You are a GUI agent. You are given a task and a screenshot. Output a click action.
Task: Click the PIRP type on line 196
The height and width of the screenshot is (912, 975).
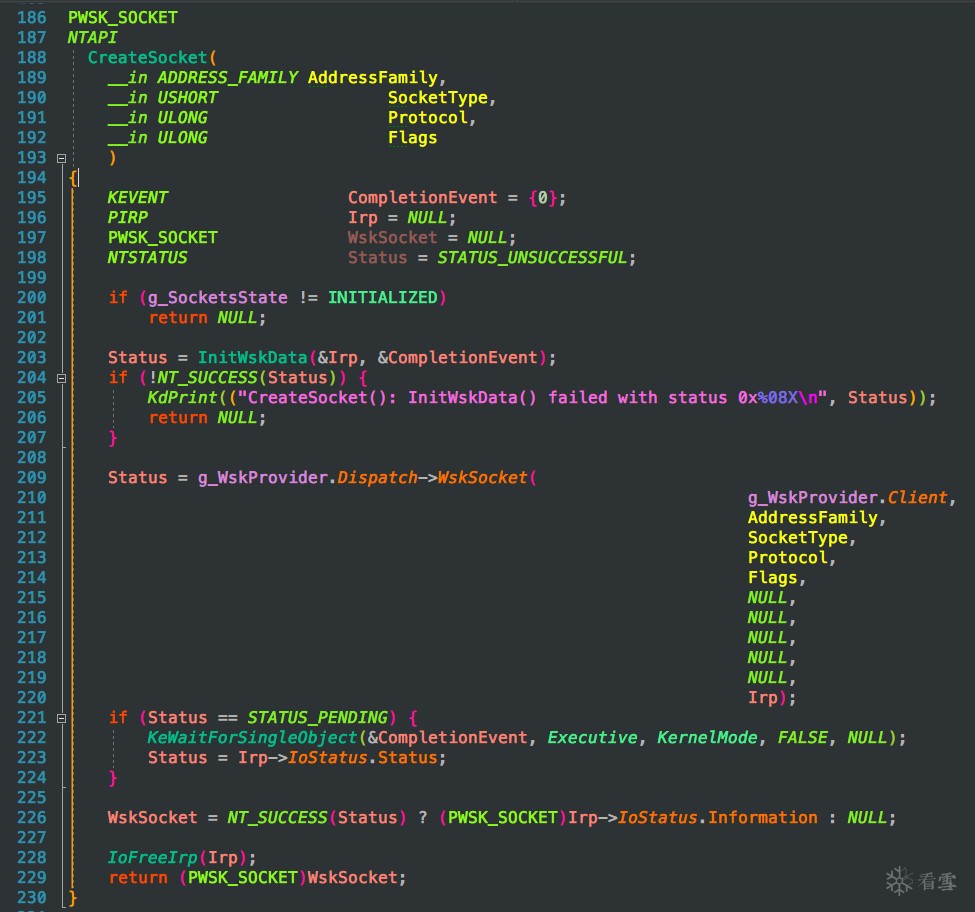pyautogui.click(x=127, y=218)
